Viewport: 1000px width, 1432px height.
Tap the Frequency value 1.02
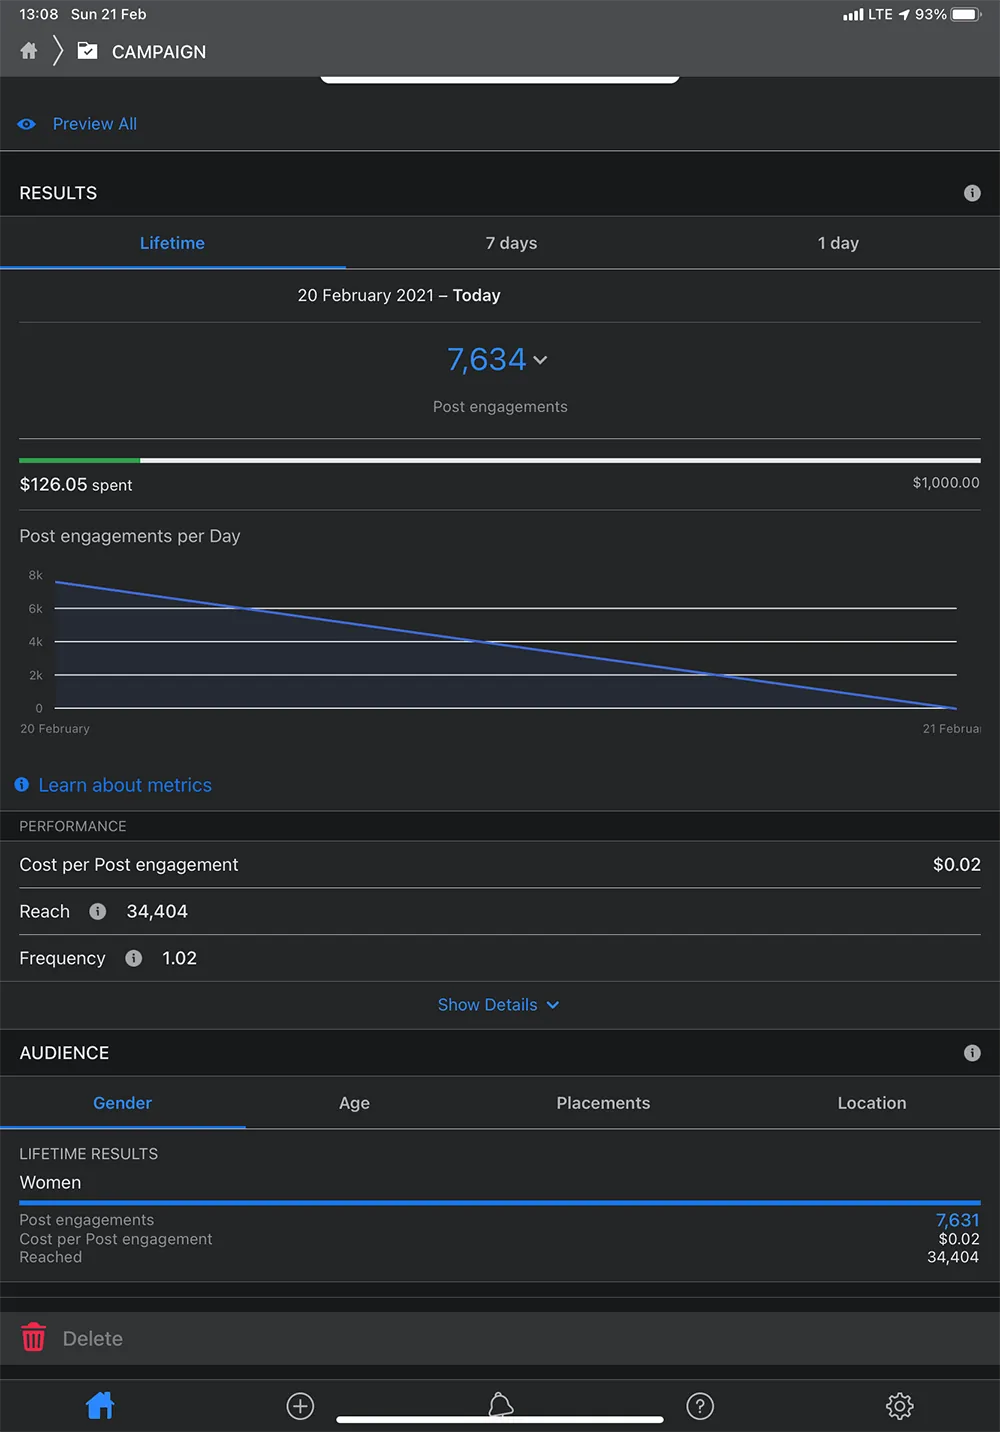coord(180,958)
